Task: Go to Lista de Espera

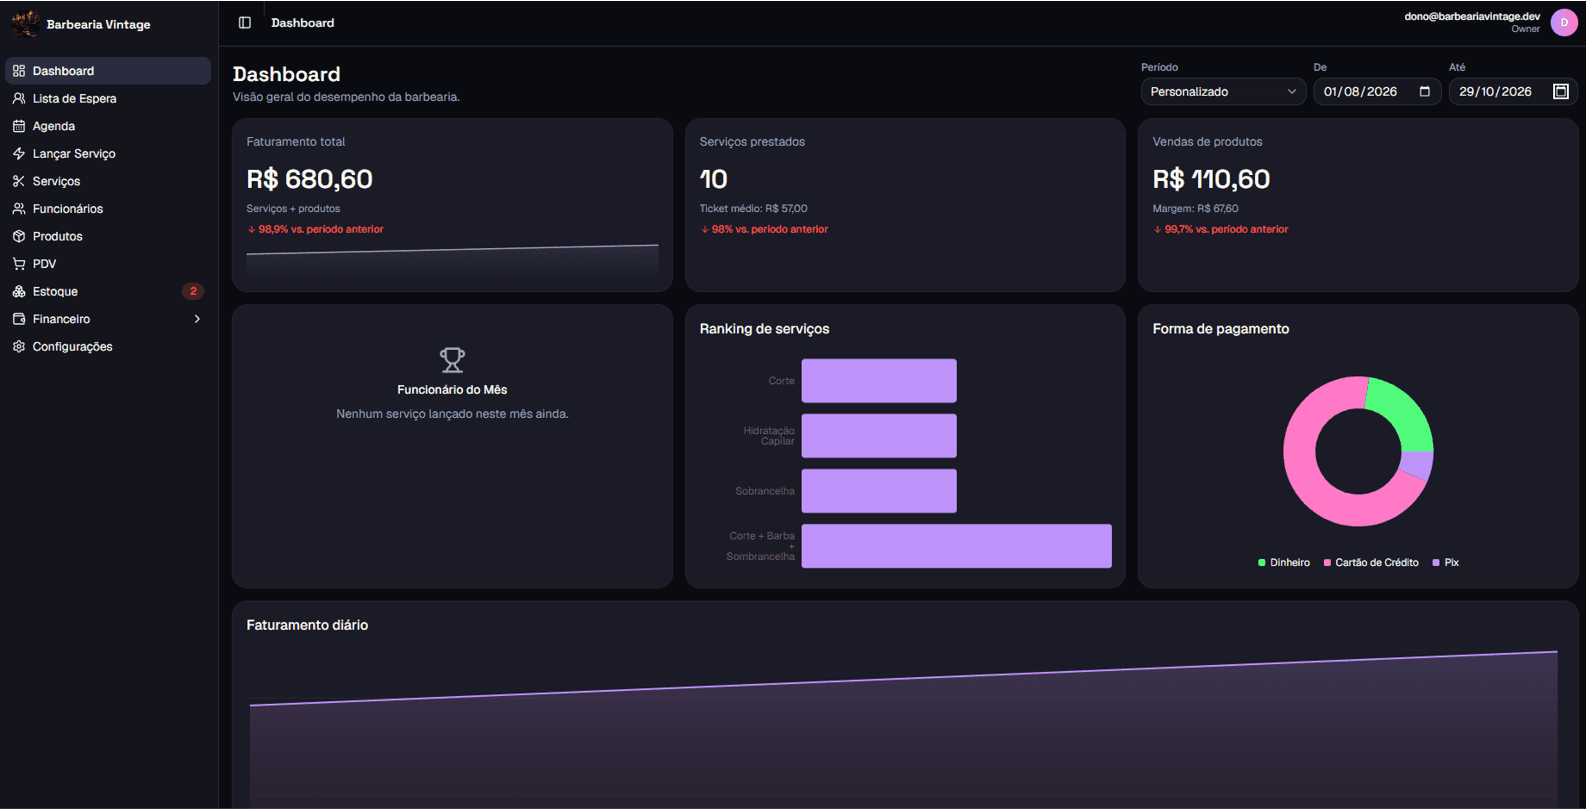Action: (x=108, y=98)
